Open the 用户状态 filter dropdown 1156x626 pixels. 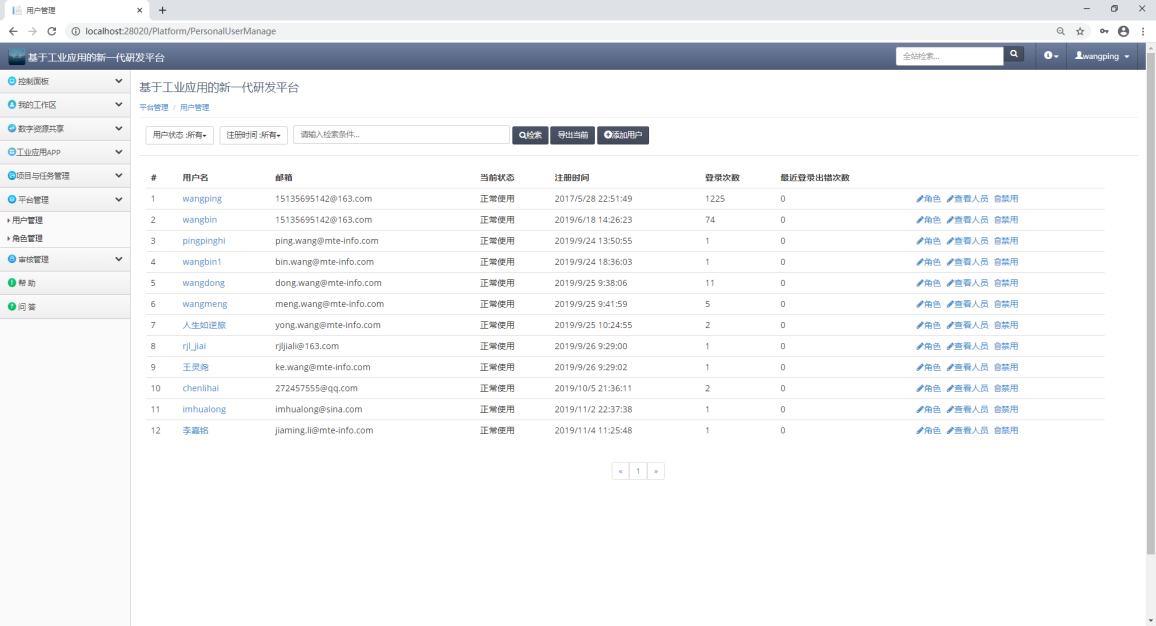[180, 135]
